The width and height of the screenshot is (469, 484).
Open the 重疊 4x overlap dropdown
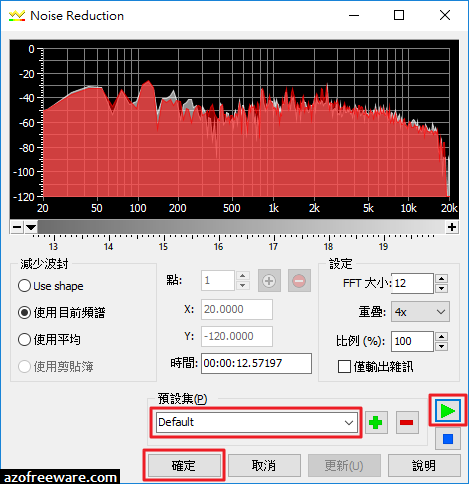click(x=420, y=312)
